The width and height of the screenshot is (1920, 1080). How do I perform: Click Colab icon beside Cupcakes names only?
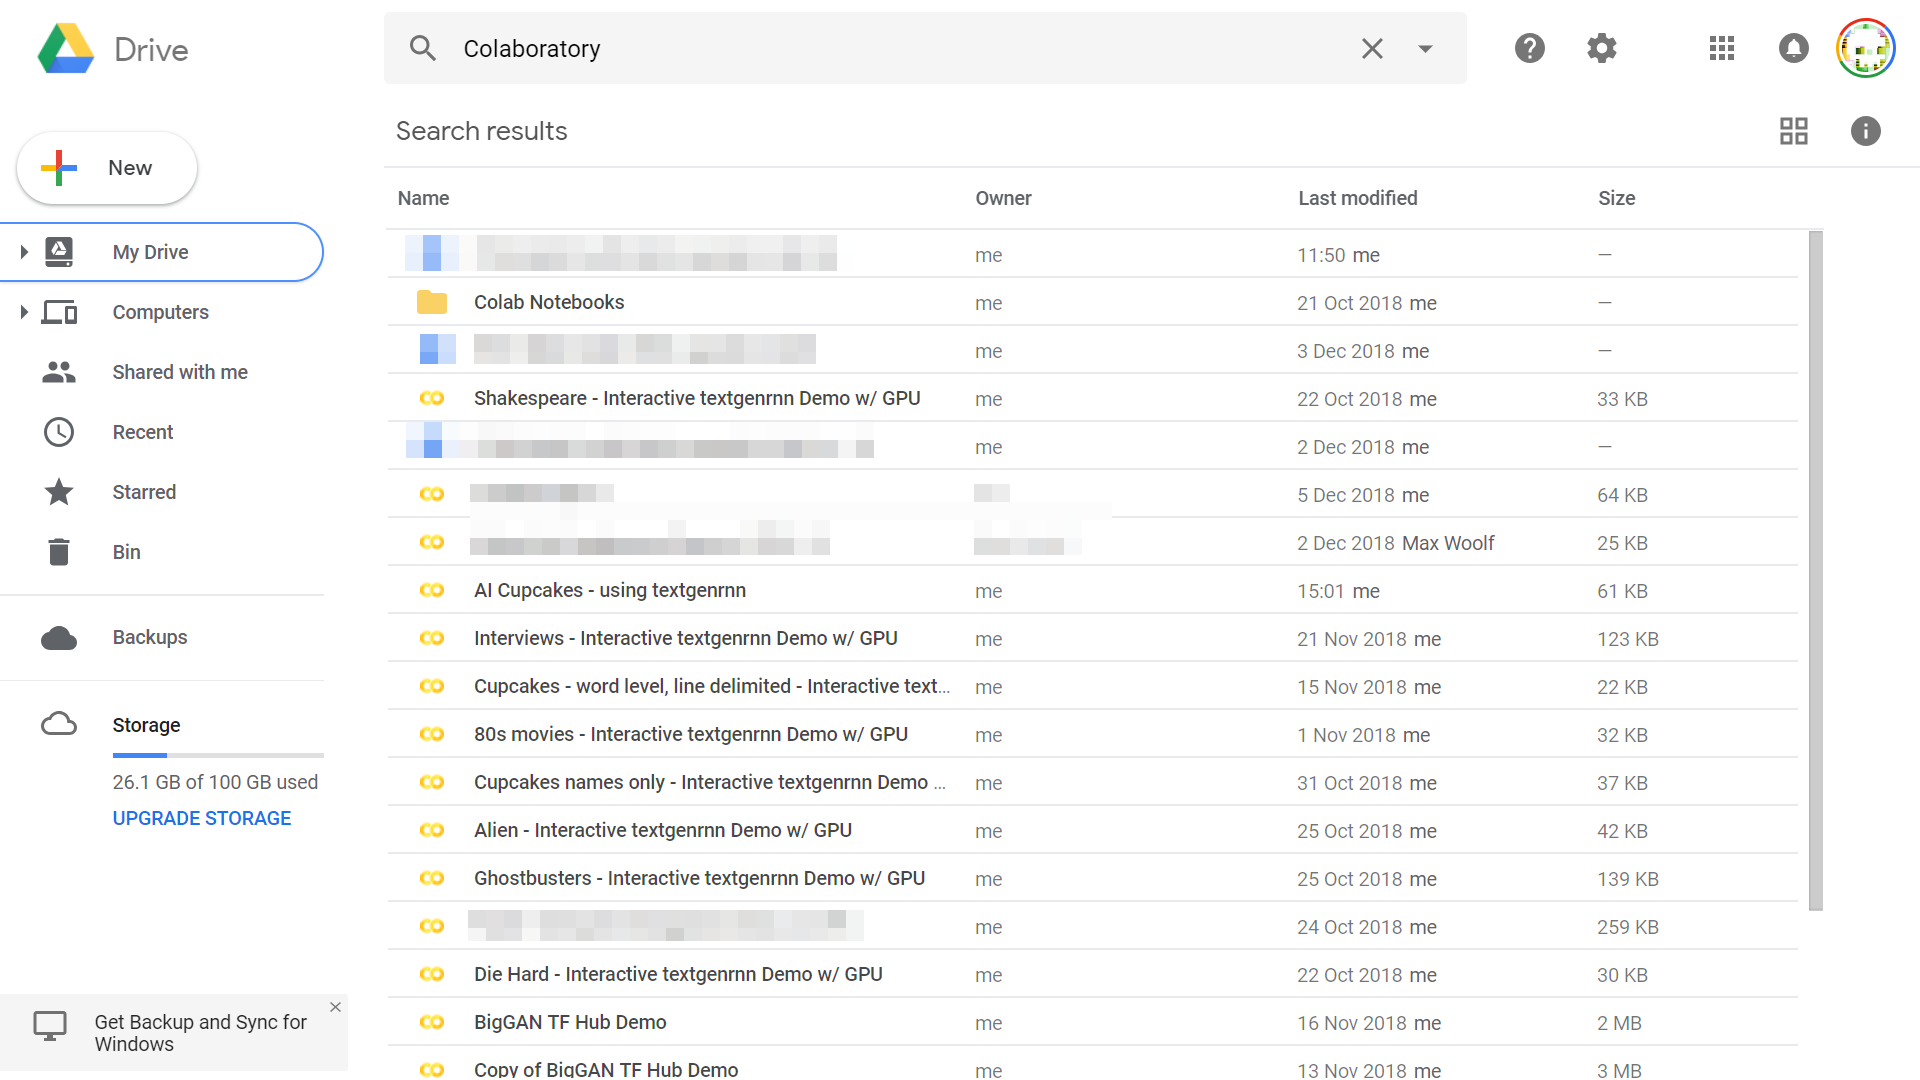pos(432,782)
